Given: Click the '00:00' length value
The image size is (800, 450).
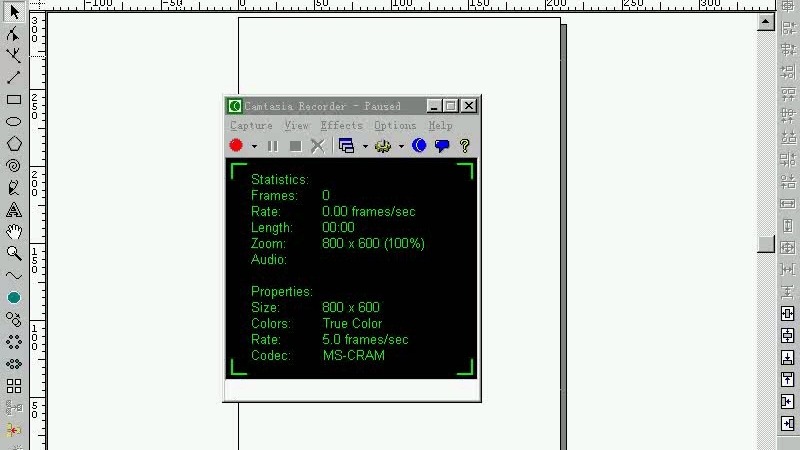Looking at the screenshot, I should pos(338,228).
